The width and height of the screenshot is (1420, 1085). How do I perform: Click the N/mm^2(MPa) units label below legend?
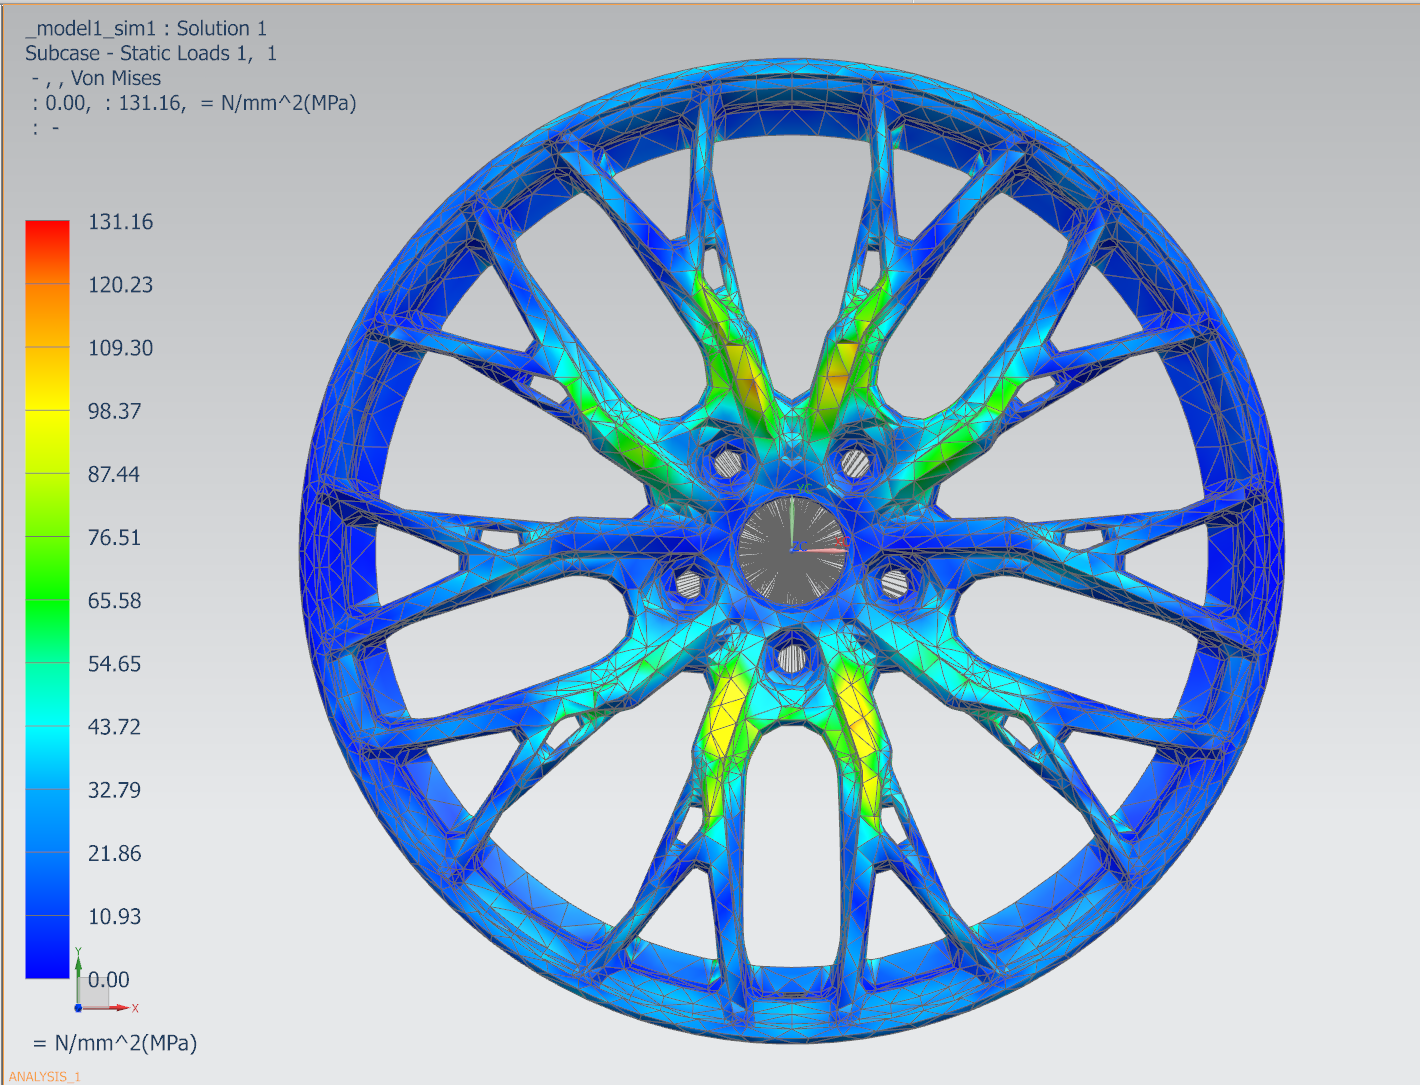click(x=125, y=1043)
